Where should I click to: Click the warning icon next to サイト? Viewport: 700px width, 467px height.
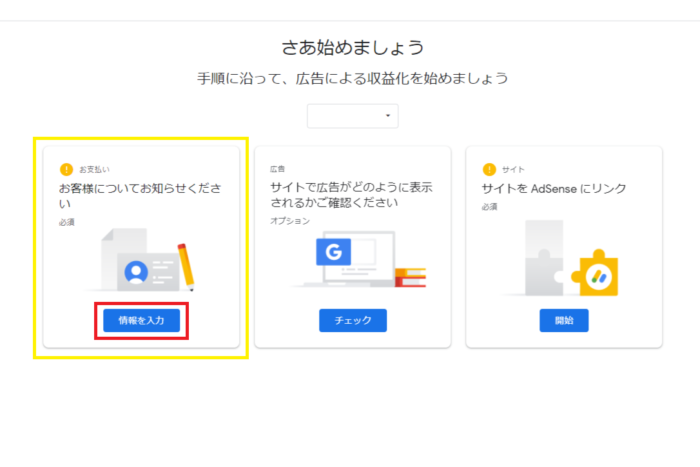489,169
